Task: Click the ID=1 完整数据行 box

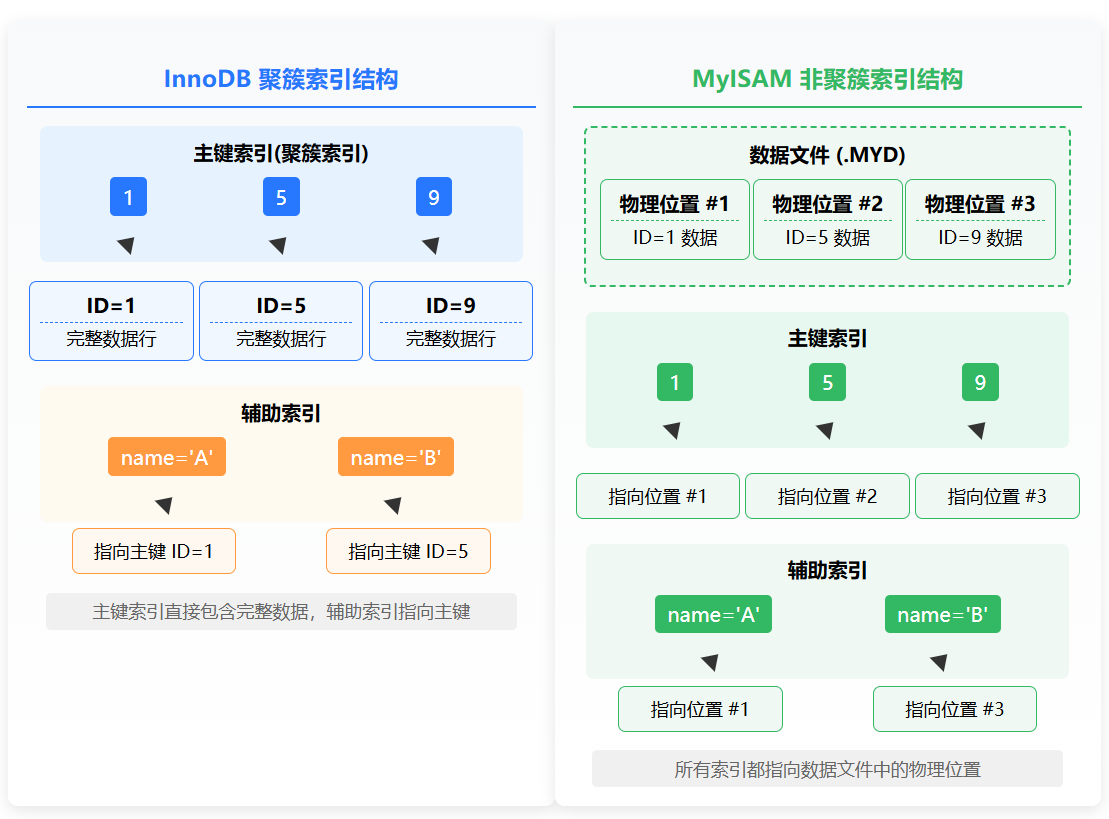Action: (x=111, y=321)
